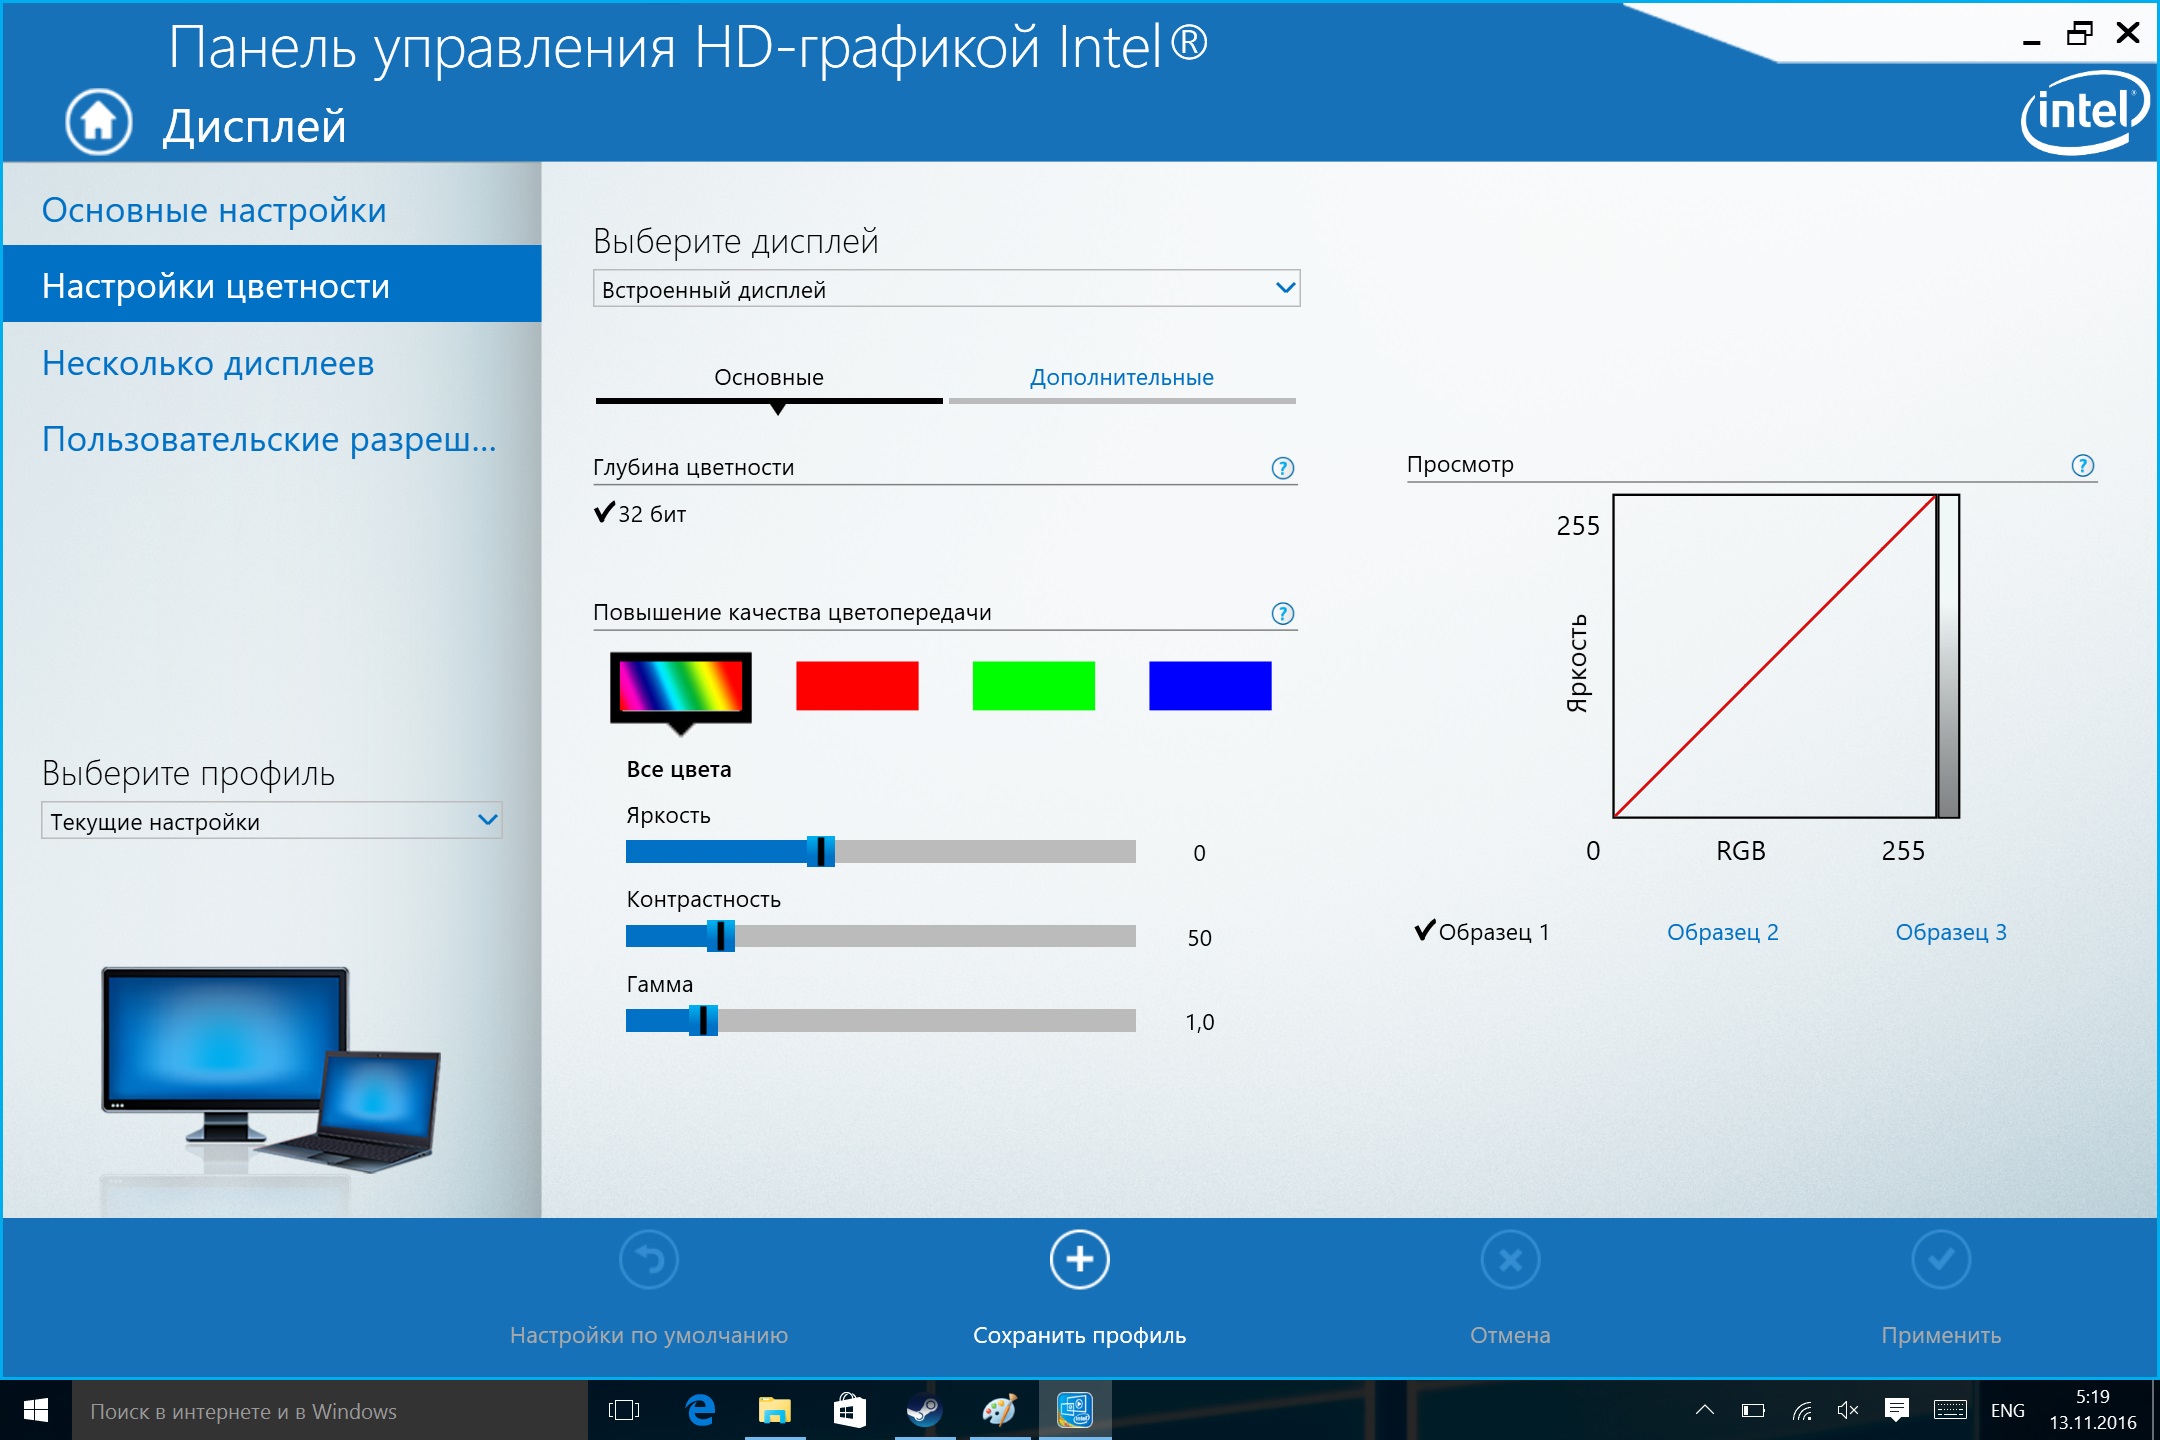Open Настройки цветности section
The image size is (2160, 1440).
point(272,285)
